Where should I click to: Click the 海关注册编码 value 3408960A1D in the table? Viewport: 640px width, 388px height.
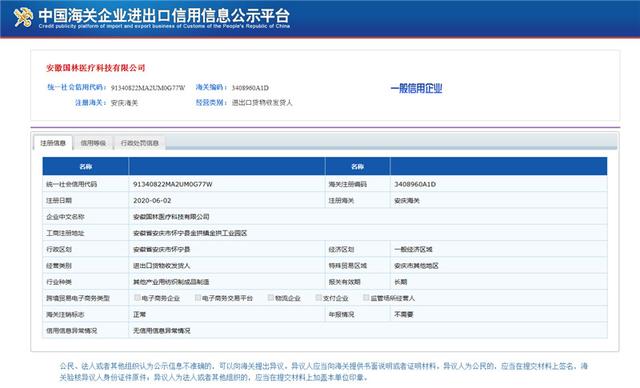(x=415, y=184)
